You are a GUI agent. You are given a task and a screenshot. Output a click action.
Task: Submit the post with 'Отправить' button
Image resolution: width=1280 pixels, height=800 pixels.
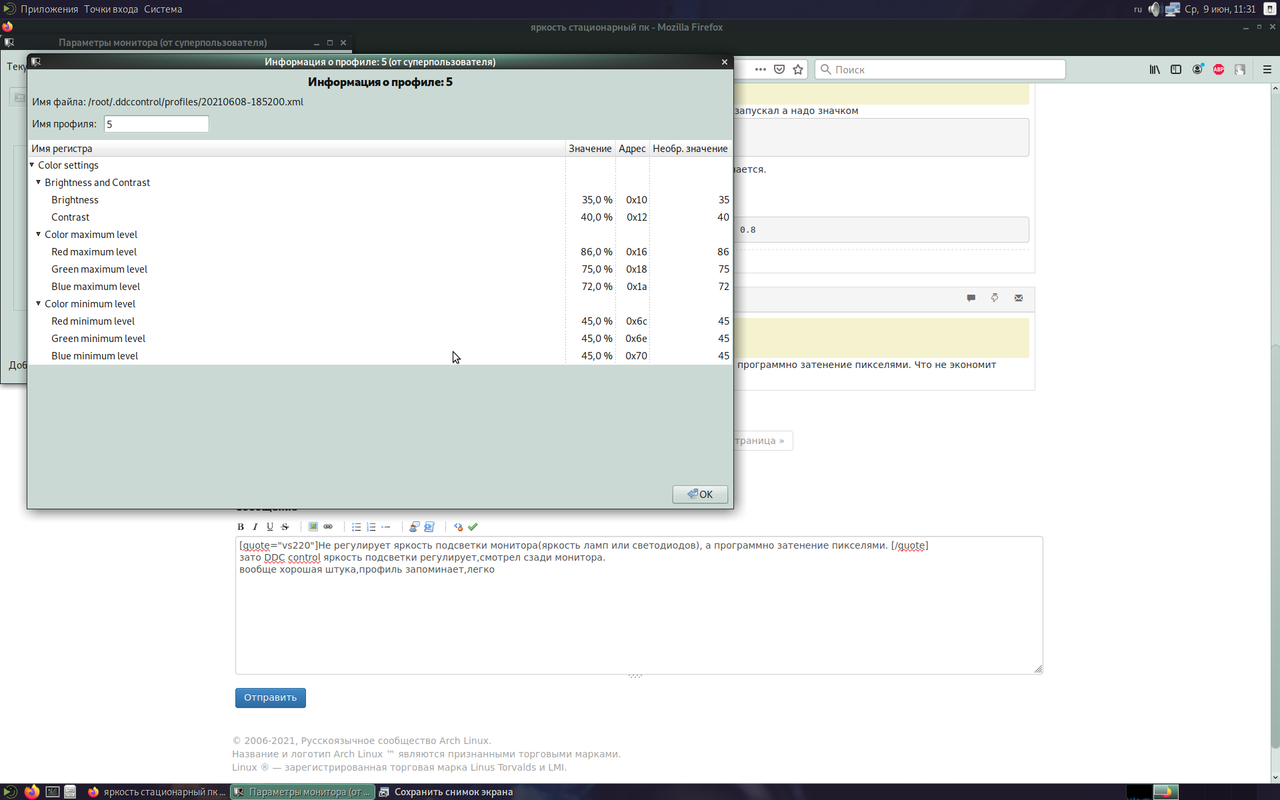270,698
